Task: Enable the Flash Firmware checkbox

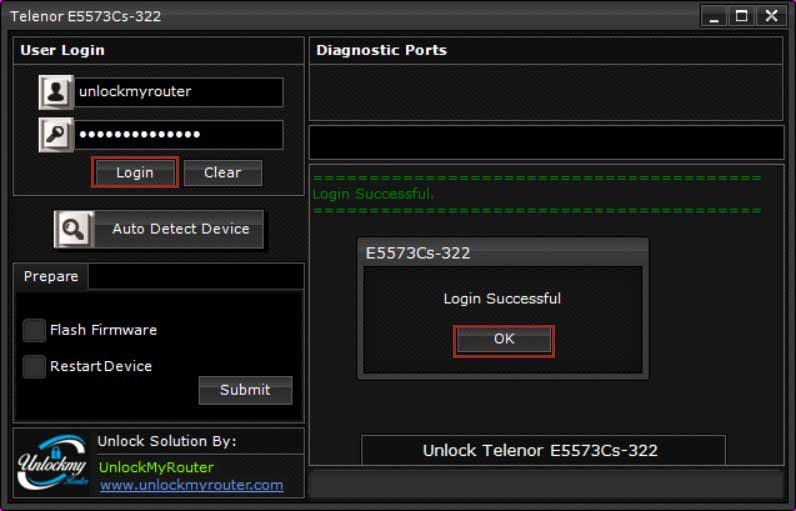Action: (34, 330)
